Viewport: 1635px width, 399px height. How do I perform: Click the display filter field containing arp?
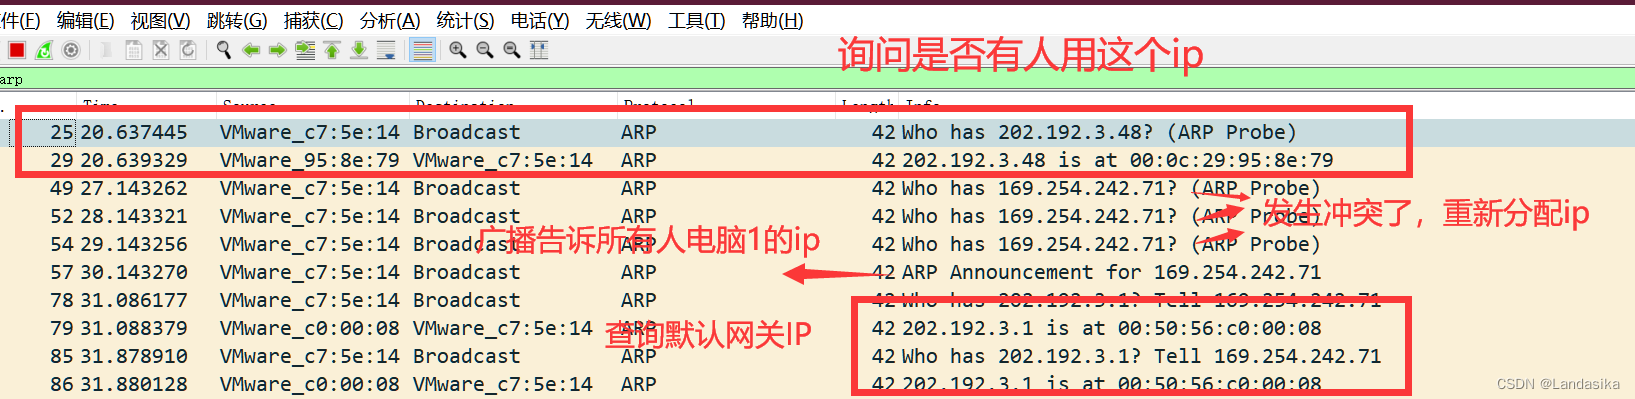[x=817, y=80]
